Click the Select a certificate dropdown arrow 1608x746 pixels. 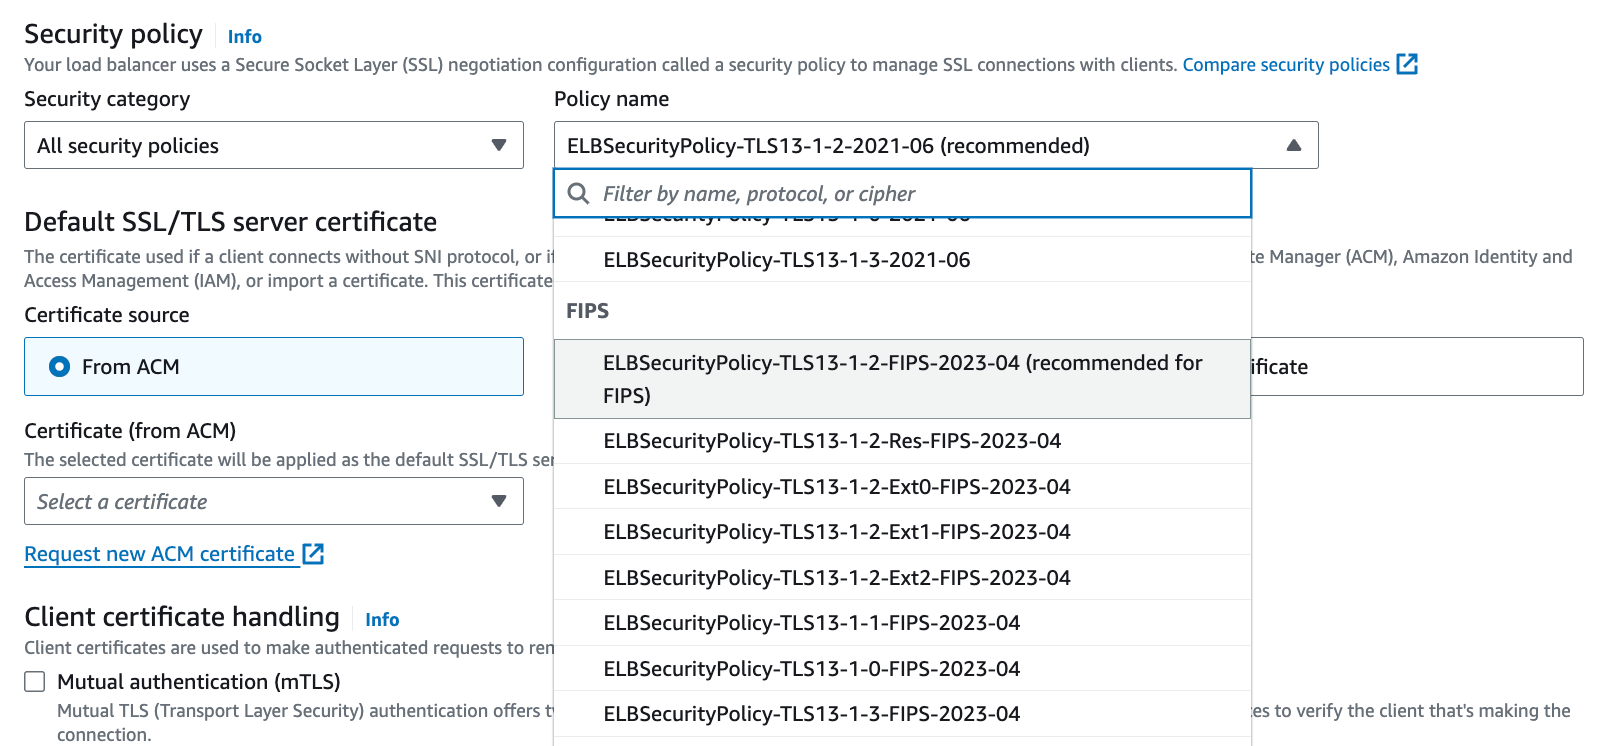click(x=499, y=501)
